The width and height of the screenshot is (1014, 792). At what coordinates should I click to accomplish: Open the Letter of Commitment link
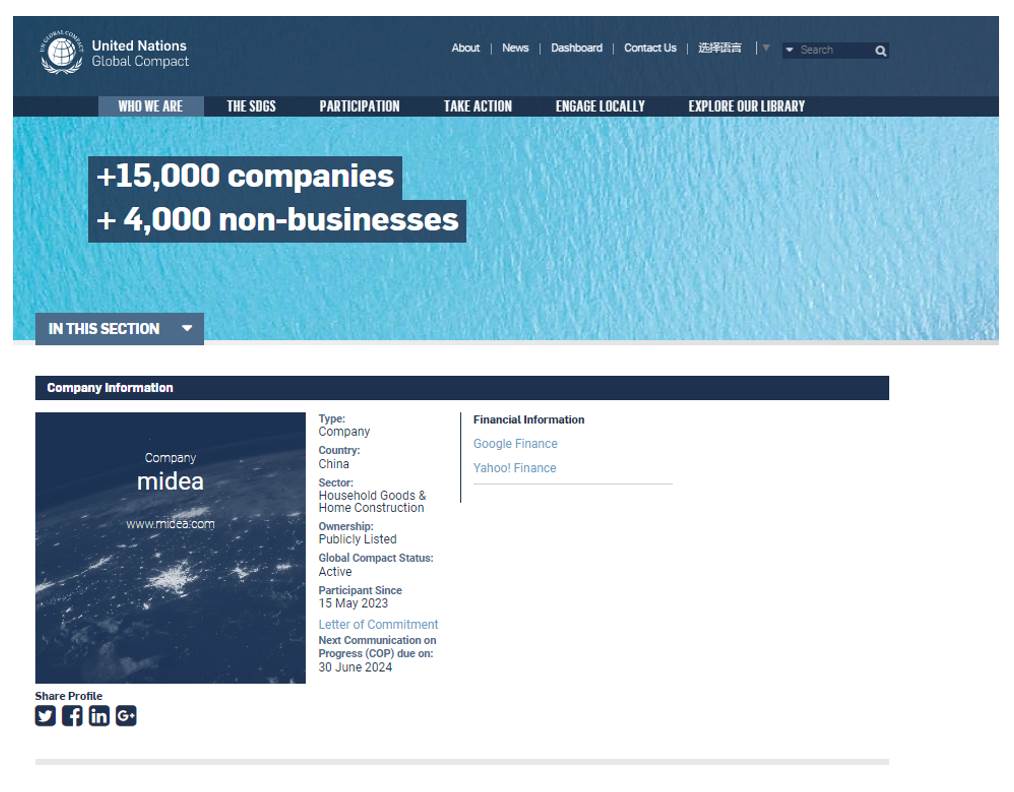coord(378,625)
